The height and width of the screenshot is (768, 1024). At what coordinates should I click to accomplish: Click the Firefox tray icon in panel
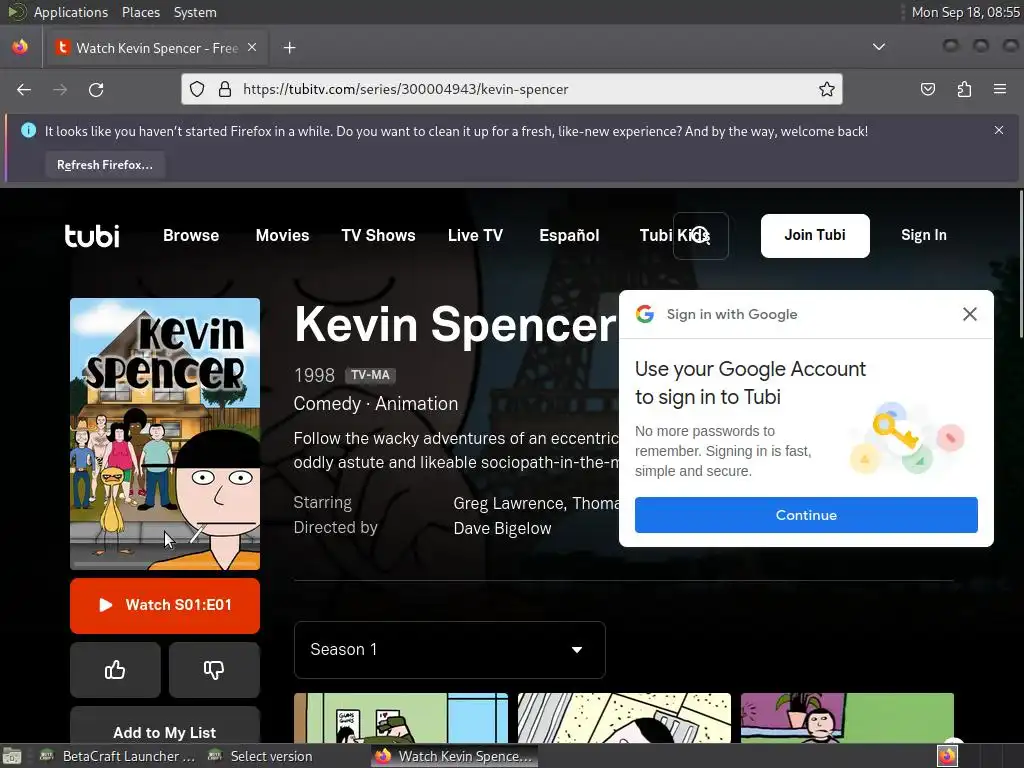947,756
